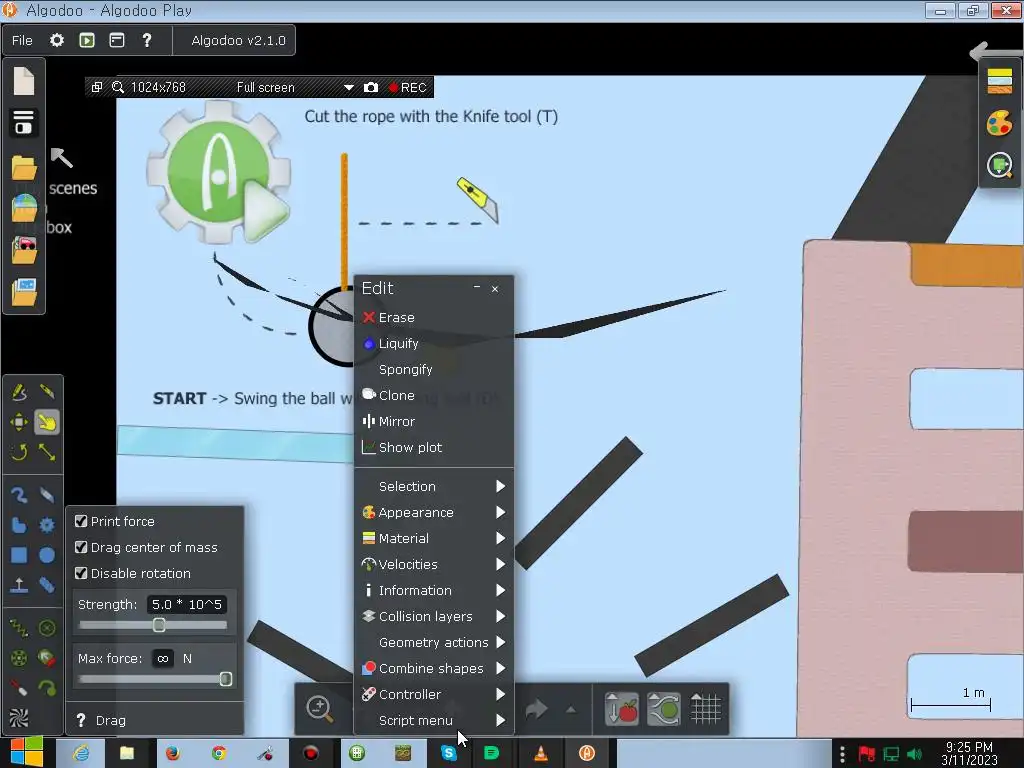Select the Plane tool

tap(19, 585)
